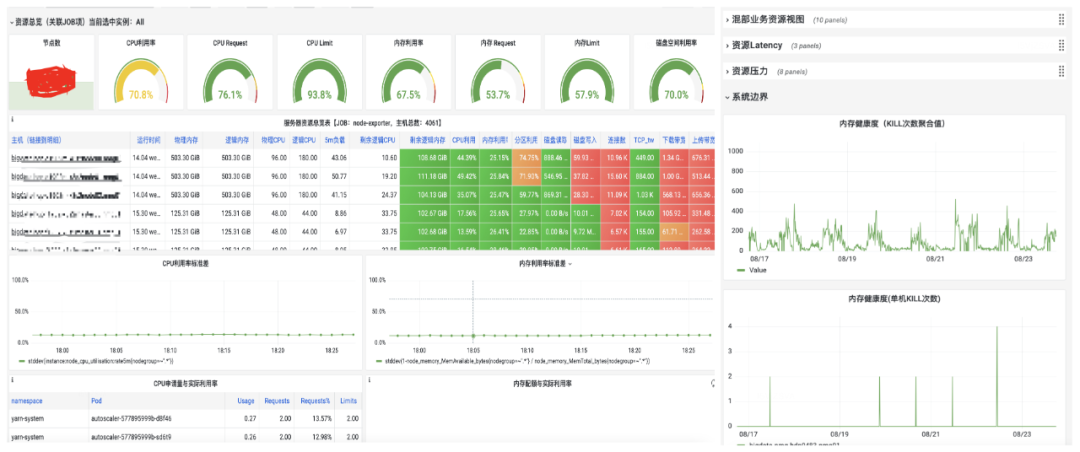
Task: Sort pod table by namespace column
Action: [27, 400]
